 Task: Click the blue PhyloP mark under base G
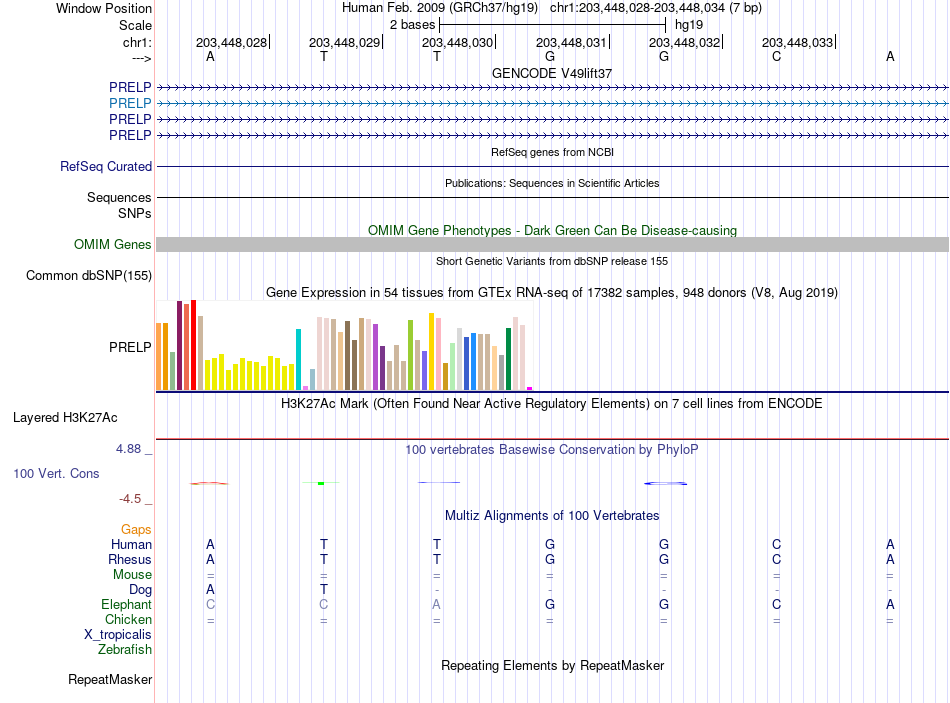(x=665, y=483)
